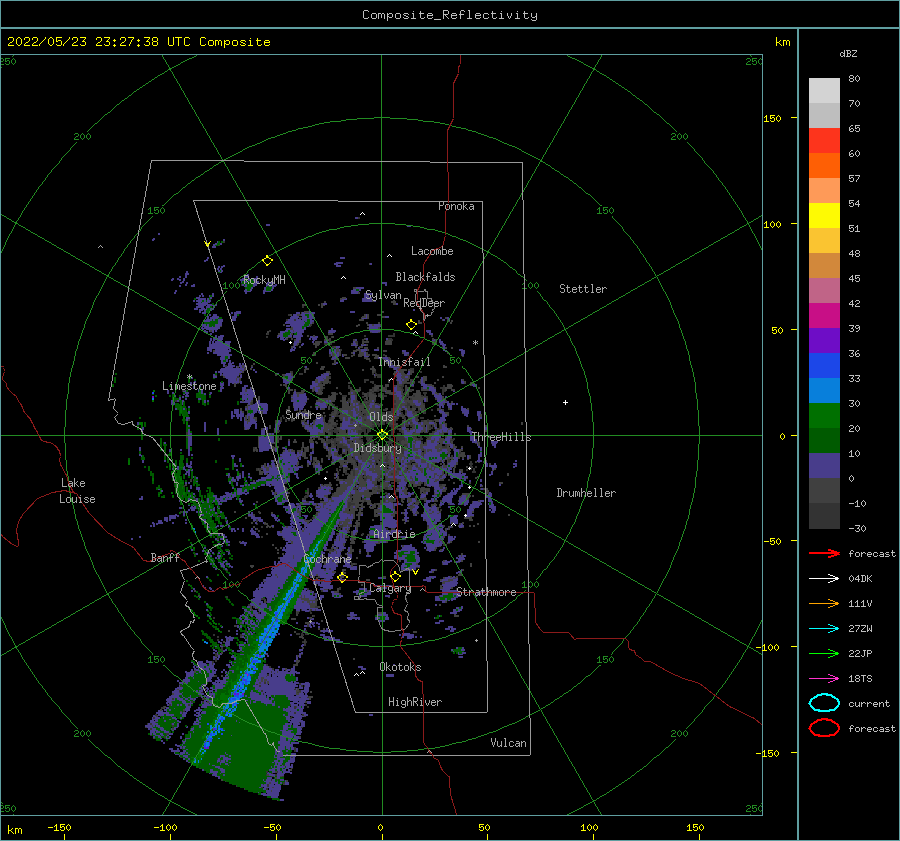Select the magenta swatch between 42 and 39 dBZ
Screen dimensions: 900x841
824,316
